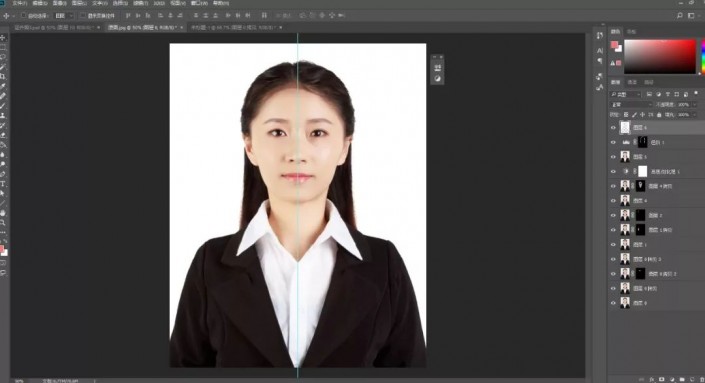Image resolution: width=705 pixels, height=383 pixels.
Task: Click lock all layer icon
Action: tap(659, 115)
